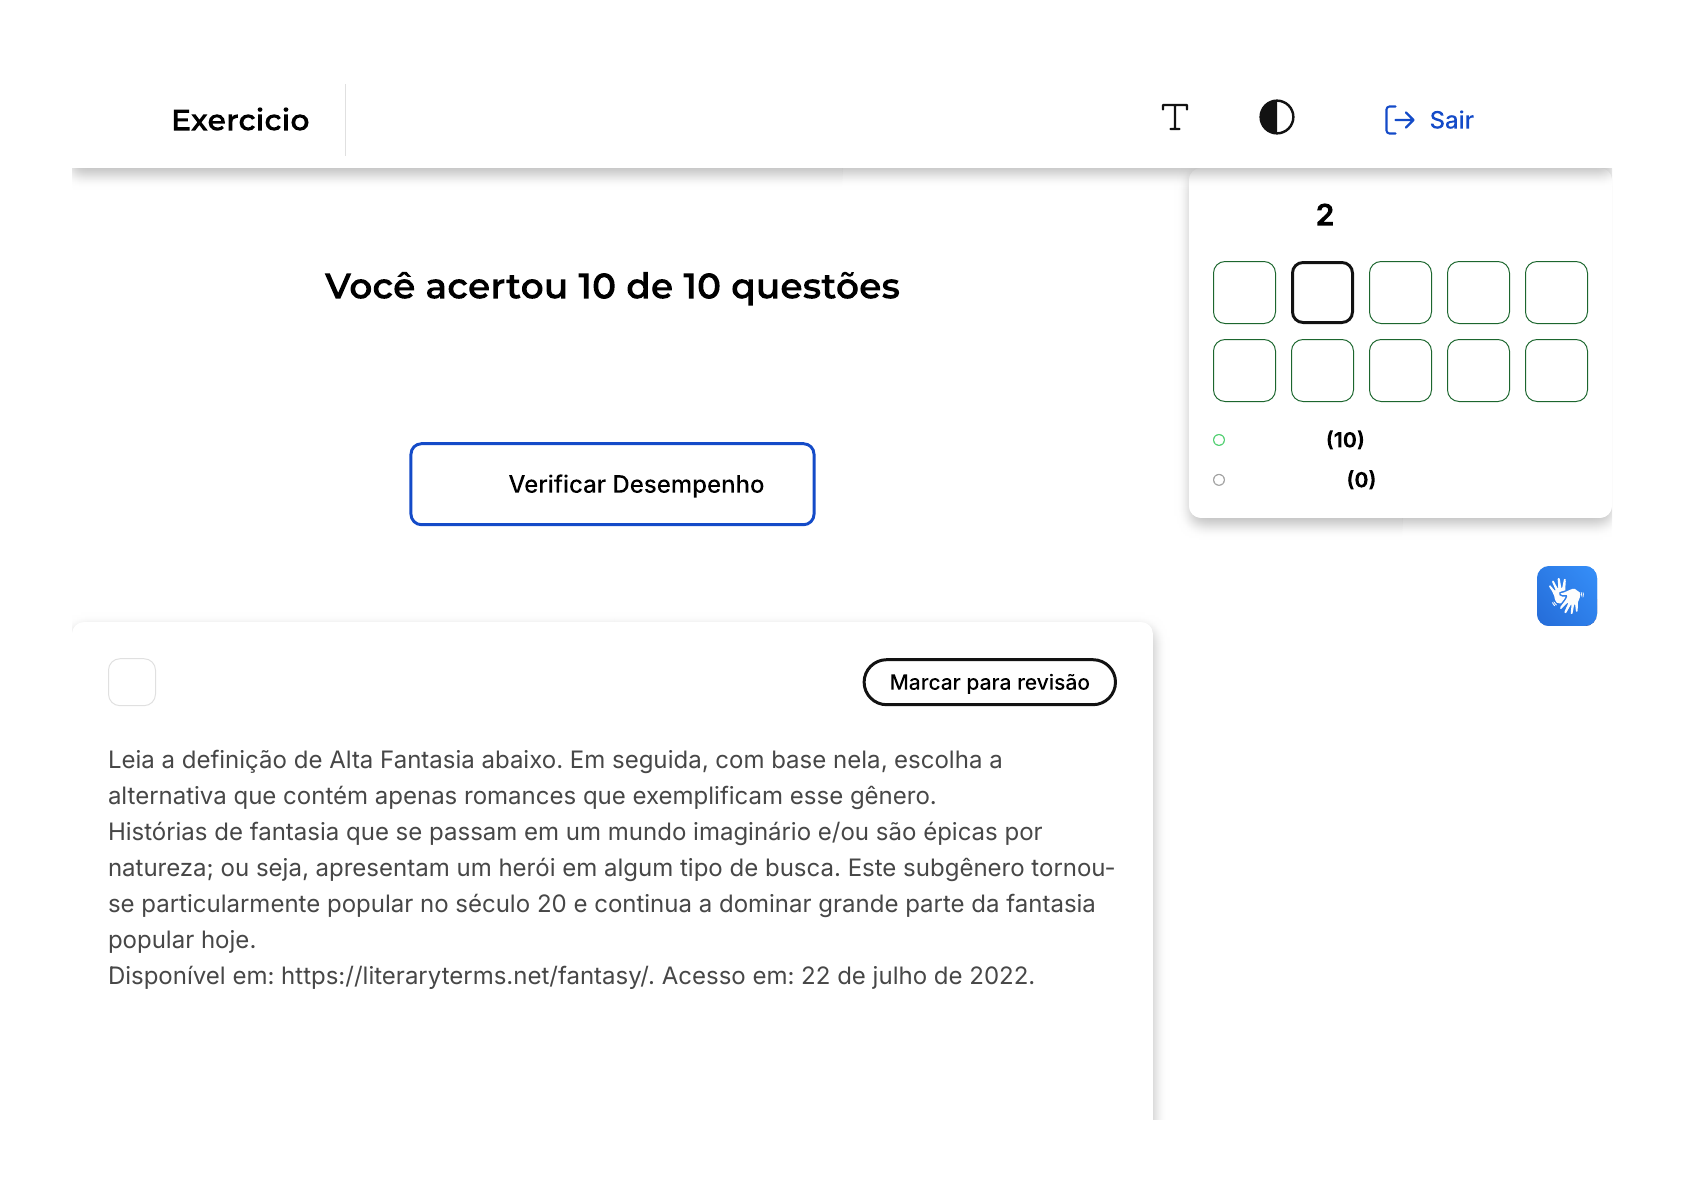1684x1192 pixels.
Task: Click the text size T icon
Action: [1175, 118]
